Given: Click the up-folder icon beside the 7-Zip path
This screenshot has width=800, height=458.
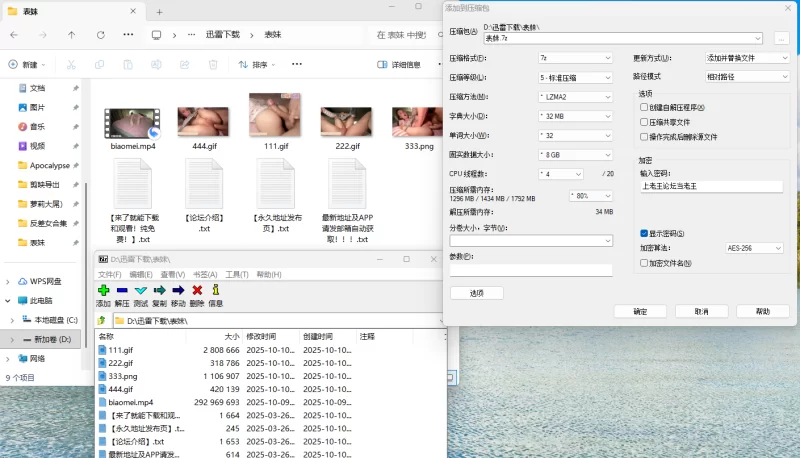Looking at the screenshot, I should click(102, 321).
